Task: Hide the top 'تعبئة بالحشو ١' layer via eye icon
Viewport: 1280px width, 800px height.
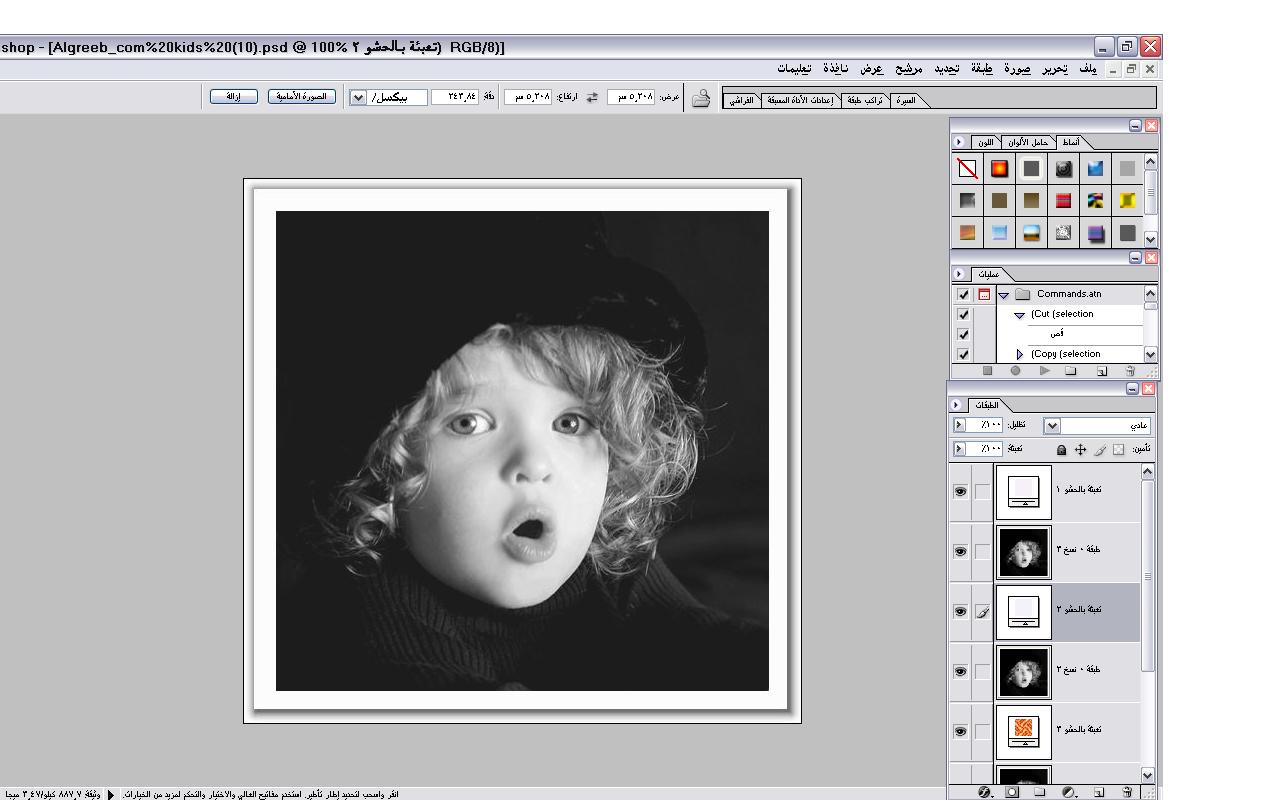Action: click(960, 492)
